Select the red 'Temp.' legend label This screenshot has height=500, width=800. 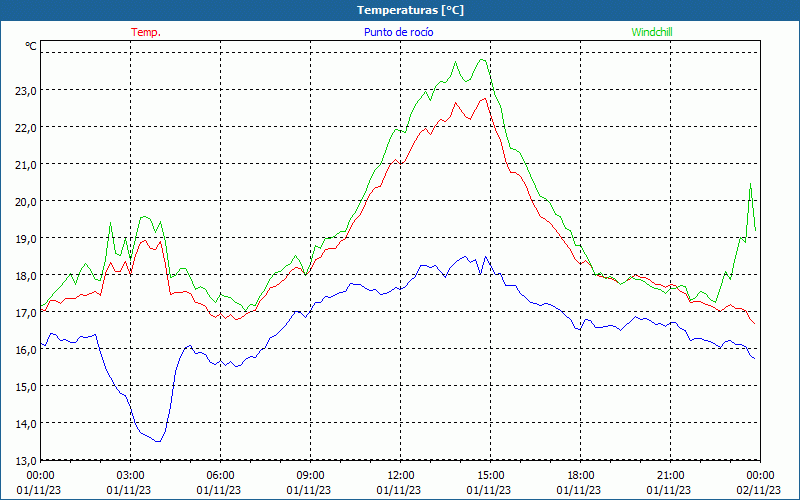(x=146, y=32)
